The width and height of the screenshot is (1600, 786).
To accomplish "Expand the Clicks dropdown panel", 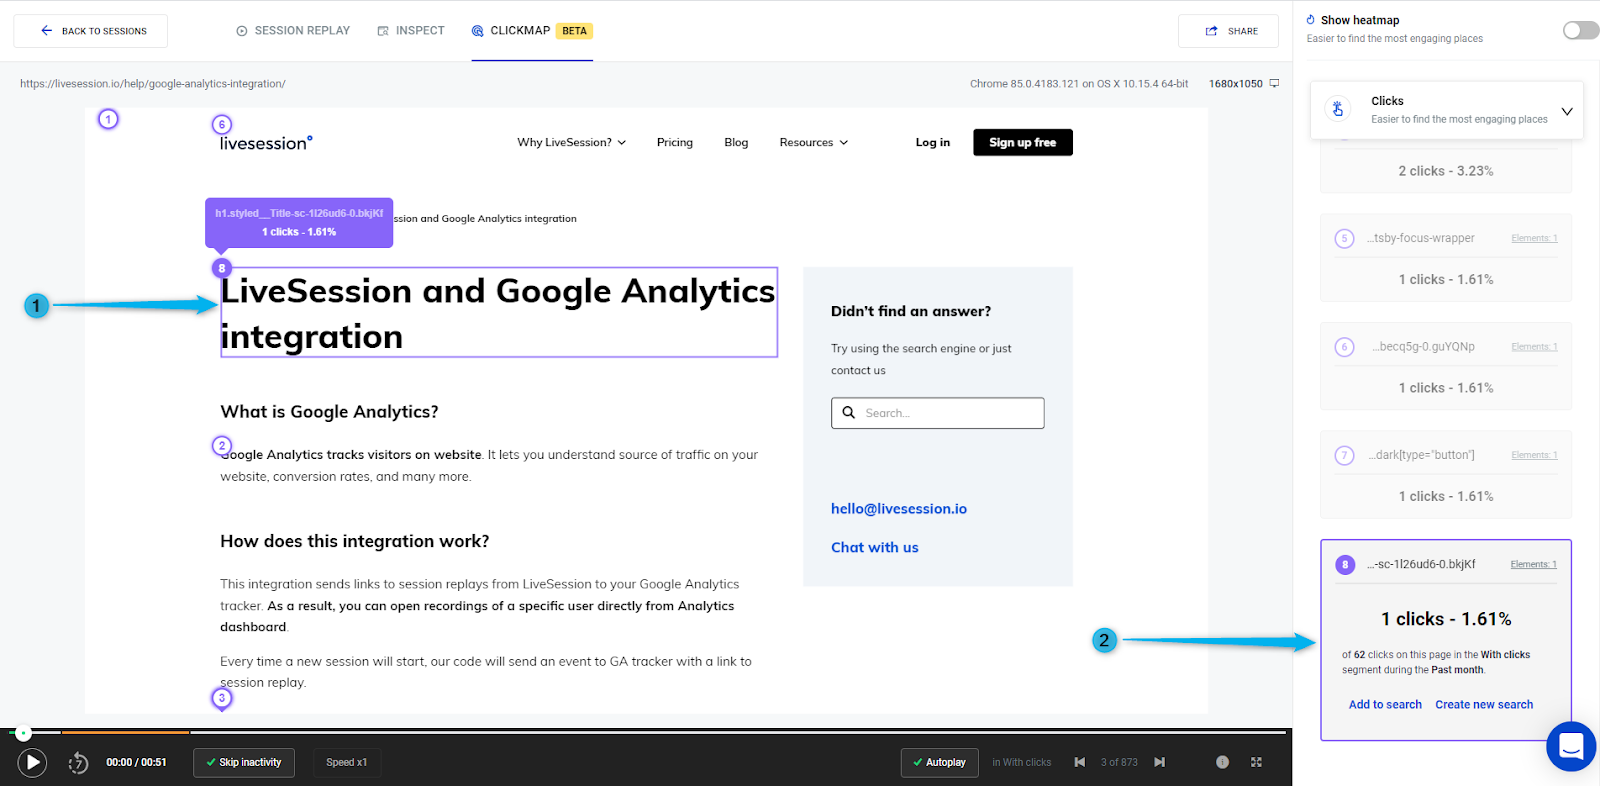I will [x=1566, y=111].
